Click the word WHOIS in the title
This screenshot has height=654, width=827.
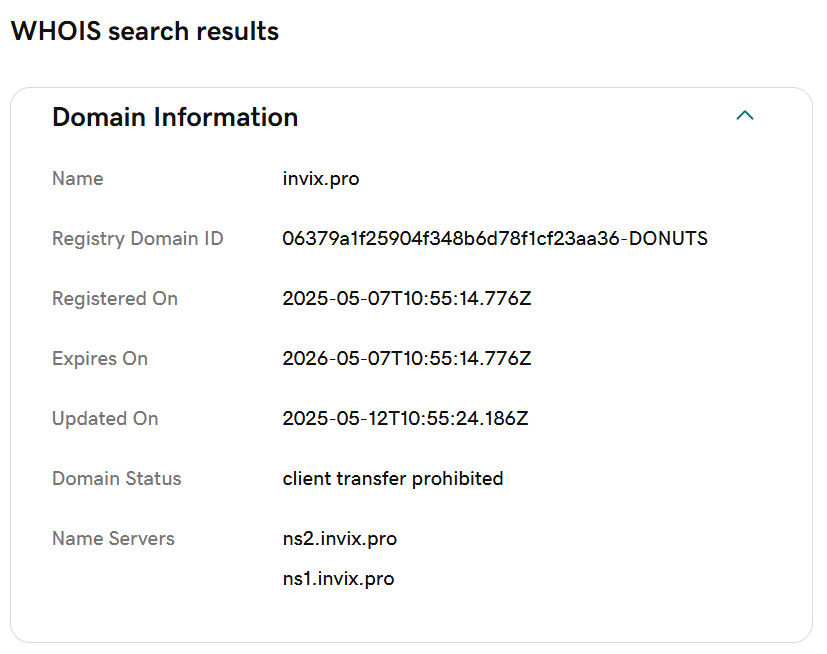click(56, 31)
